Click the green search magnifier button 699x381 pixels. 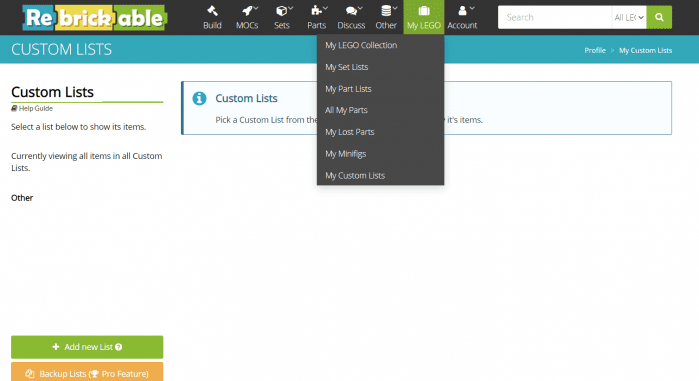659,17
